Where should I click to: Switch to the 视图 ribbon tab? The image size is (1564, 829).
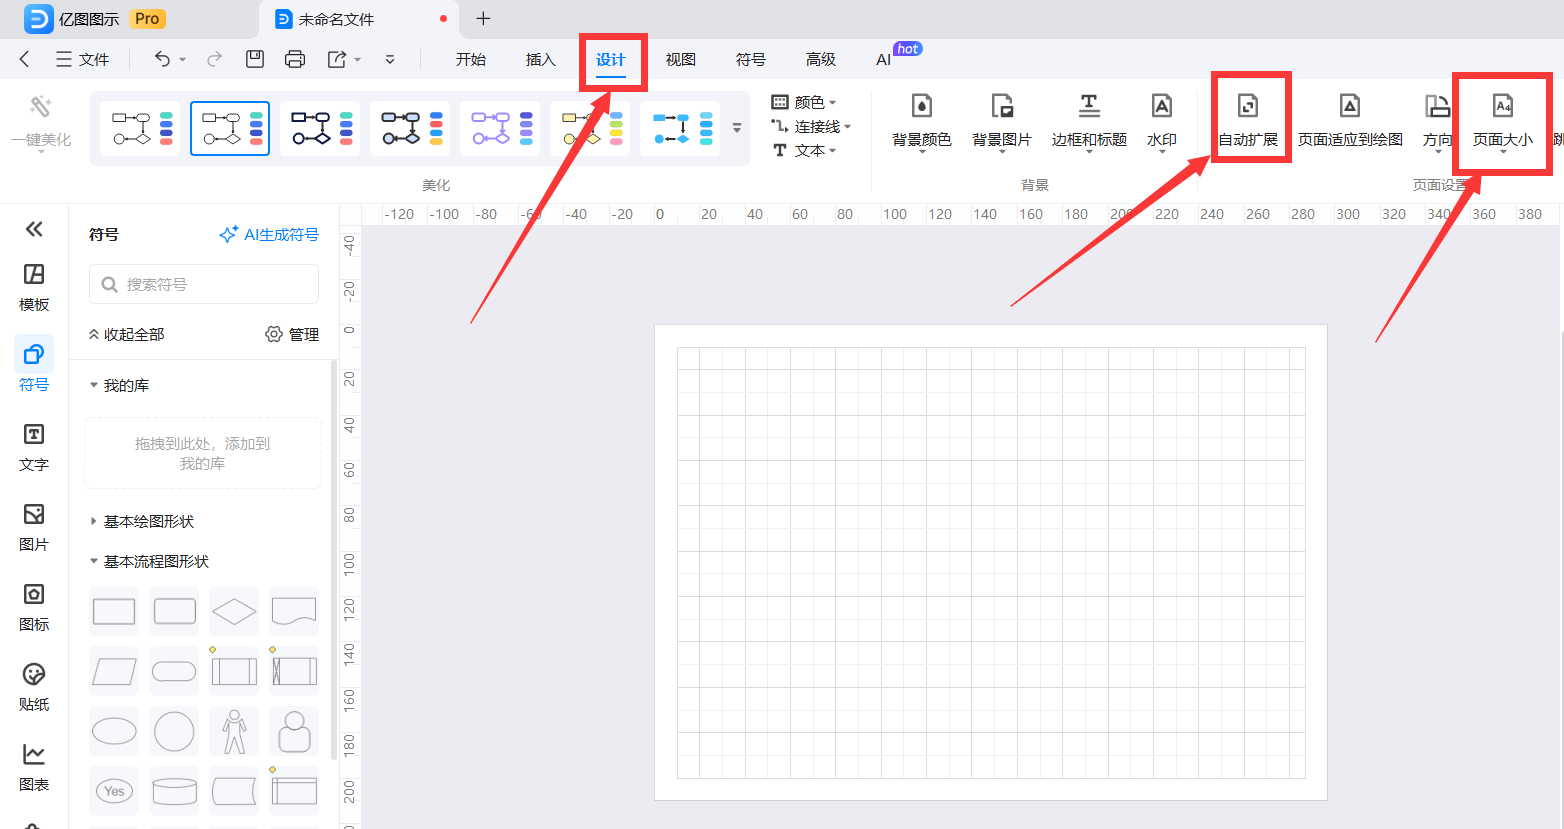pyautogui.click(x=680, y=59)
